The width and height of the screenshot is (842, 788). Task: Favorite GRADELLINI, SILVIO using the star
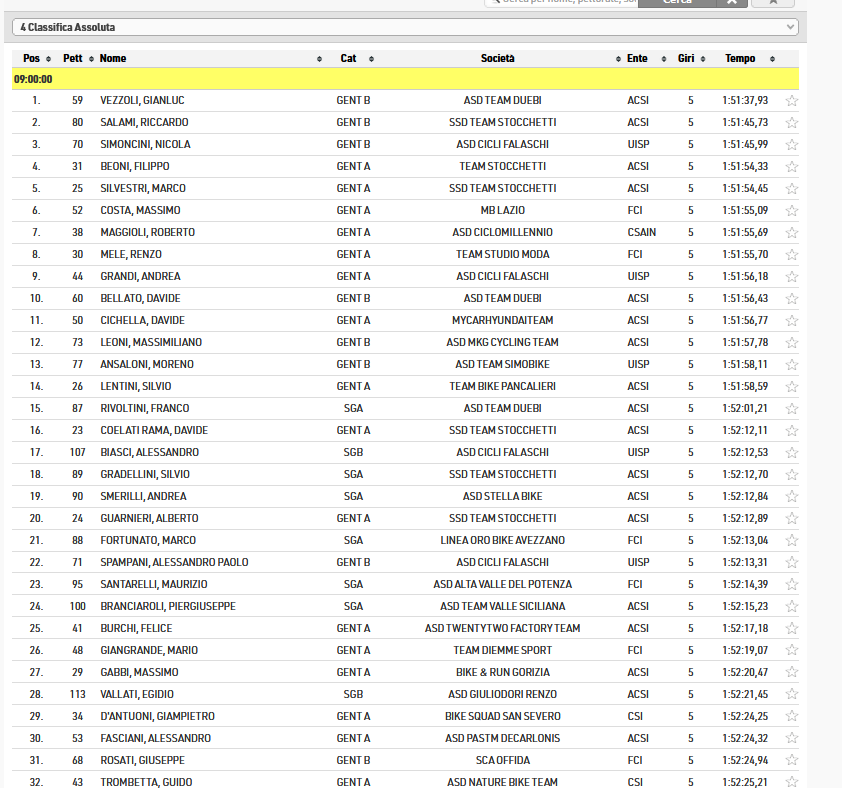click(792, 475)
